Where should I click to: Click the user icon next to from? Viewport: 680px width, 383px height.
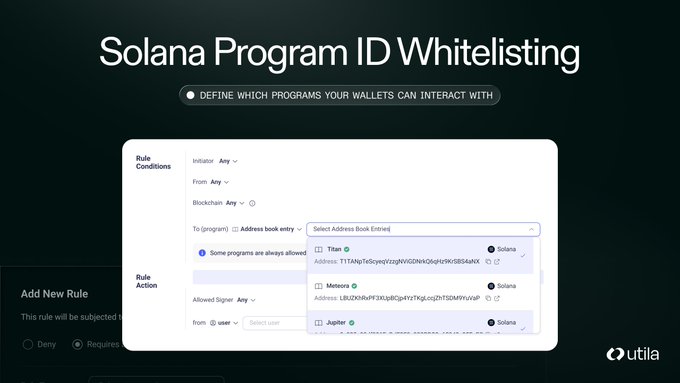pyautogui.click(x=213, y=323)
